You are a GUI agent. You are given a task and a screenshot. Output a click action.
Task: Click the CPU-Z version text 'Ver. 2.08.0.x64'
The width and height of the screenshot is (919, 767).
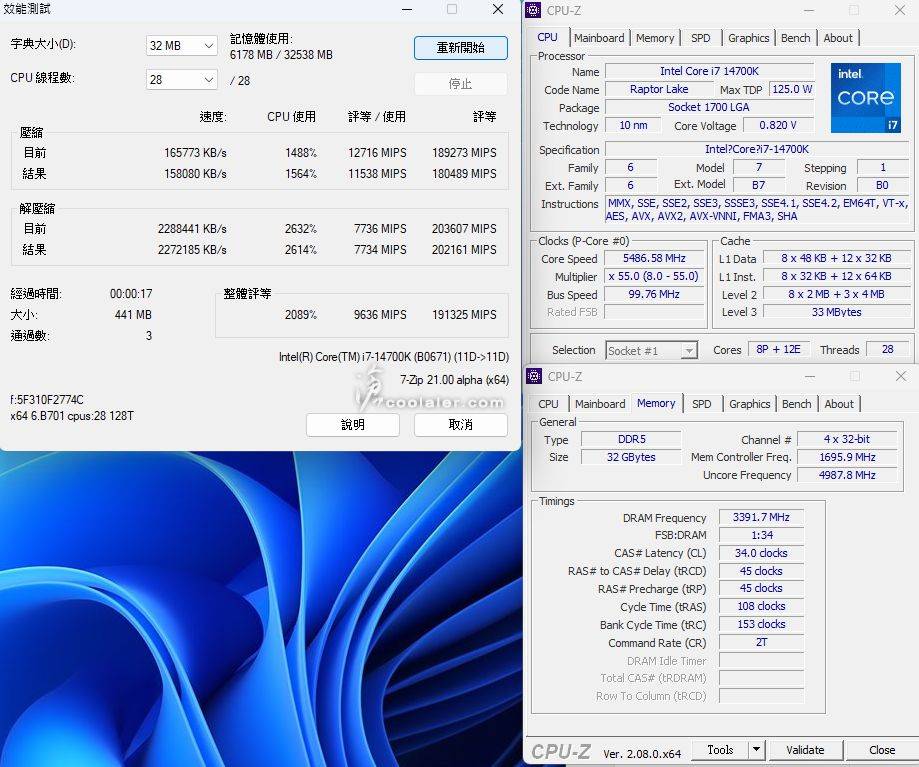pyautogui.click(x=642, y=754)
